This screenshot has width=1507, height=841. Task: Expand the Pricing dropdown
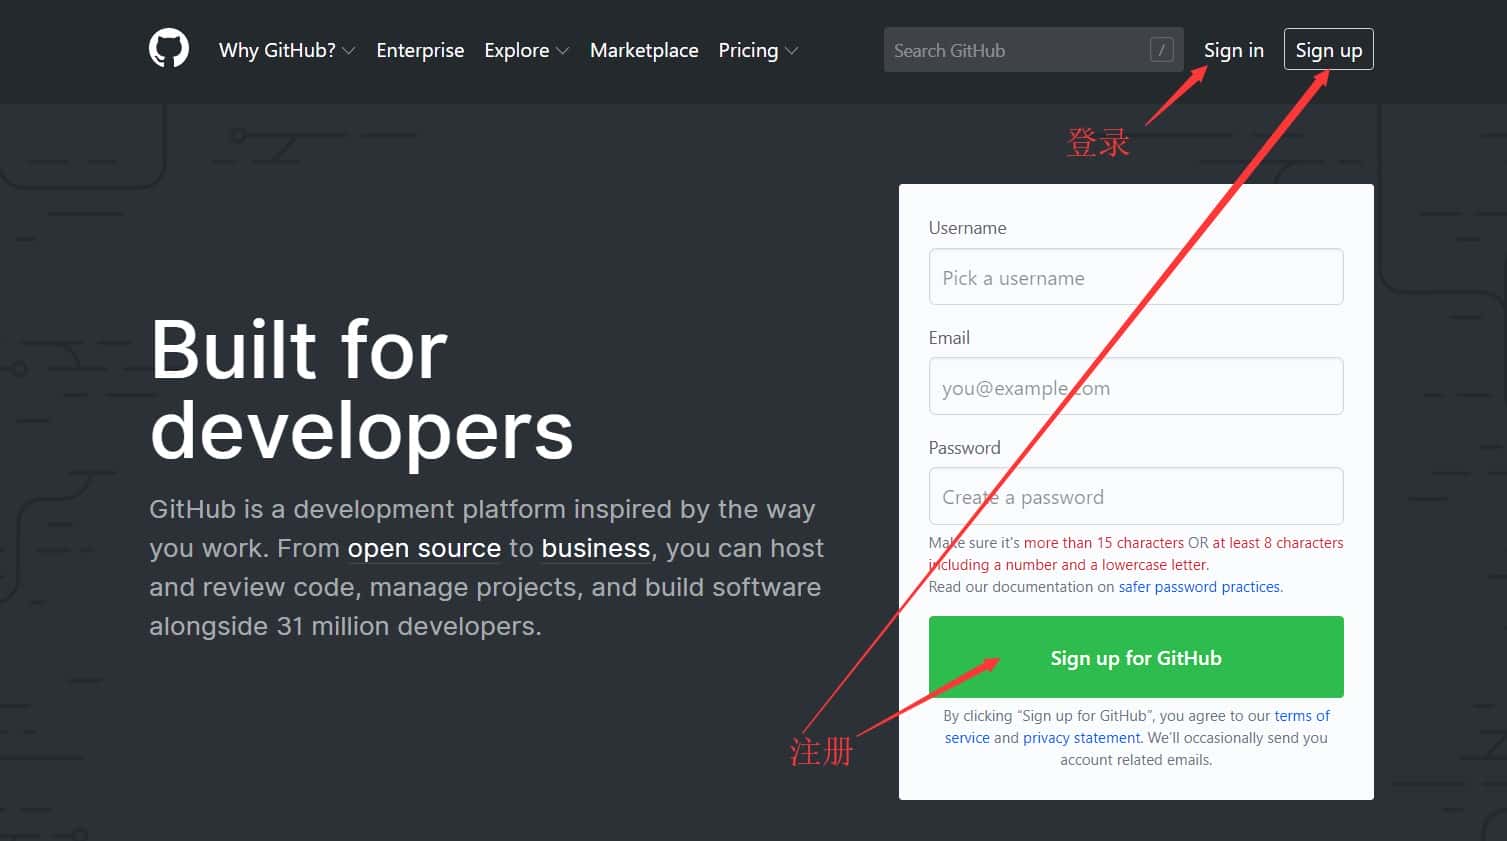(758, 50)
